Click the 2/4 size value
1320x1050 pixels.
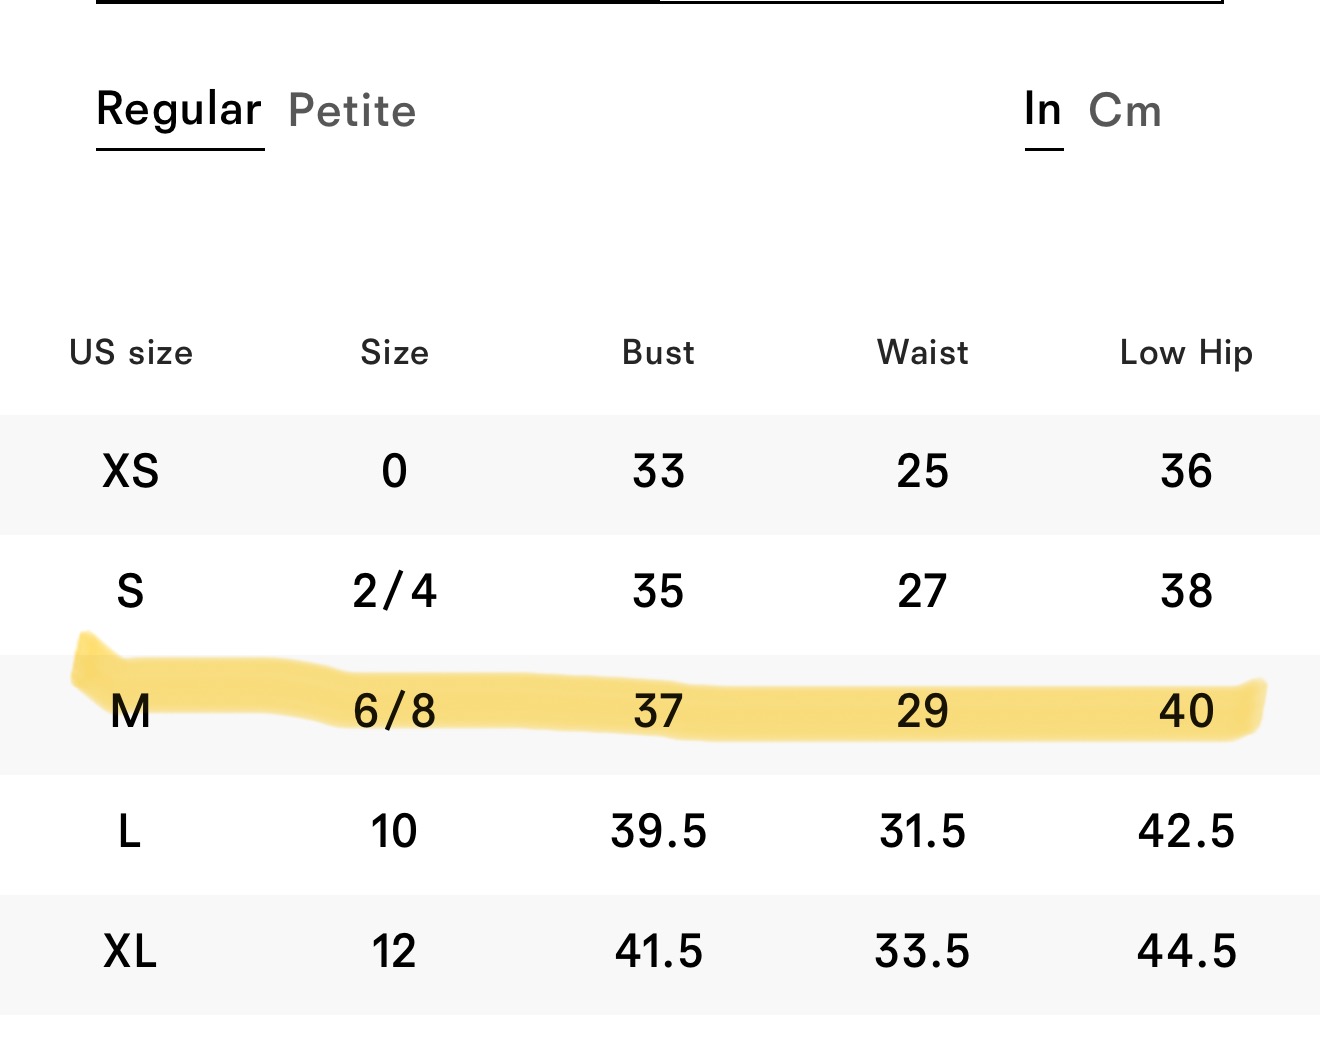pos(394,591)
